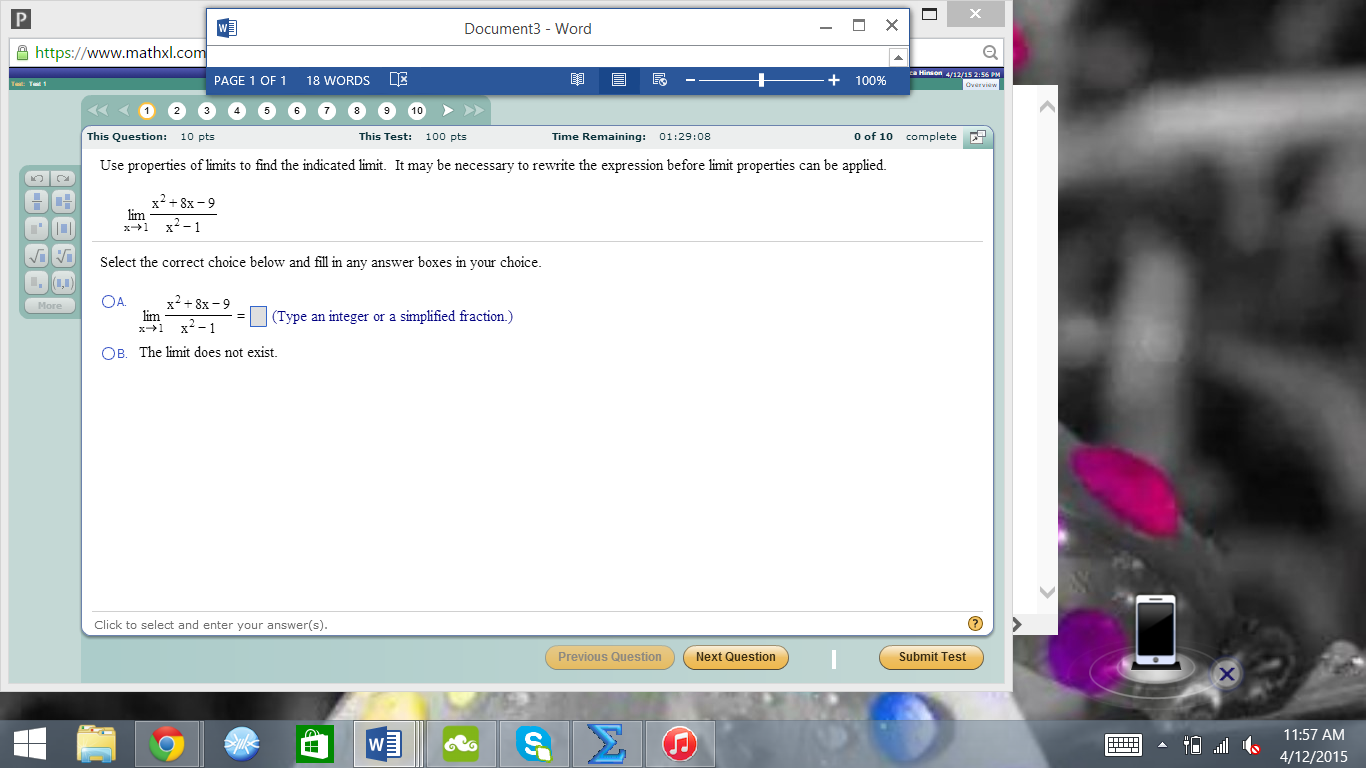
Task: Insert a fraction using the math palette
Action: [35, 200]
